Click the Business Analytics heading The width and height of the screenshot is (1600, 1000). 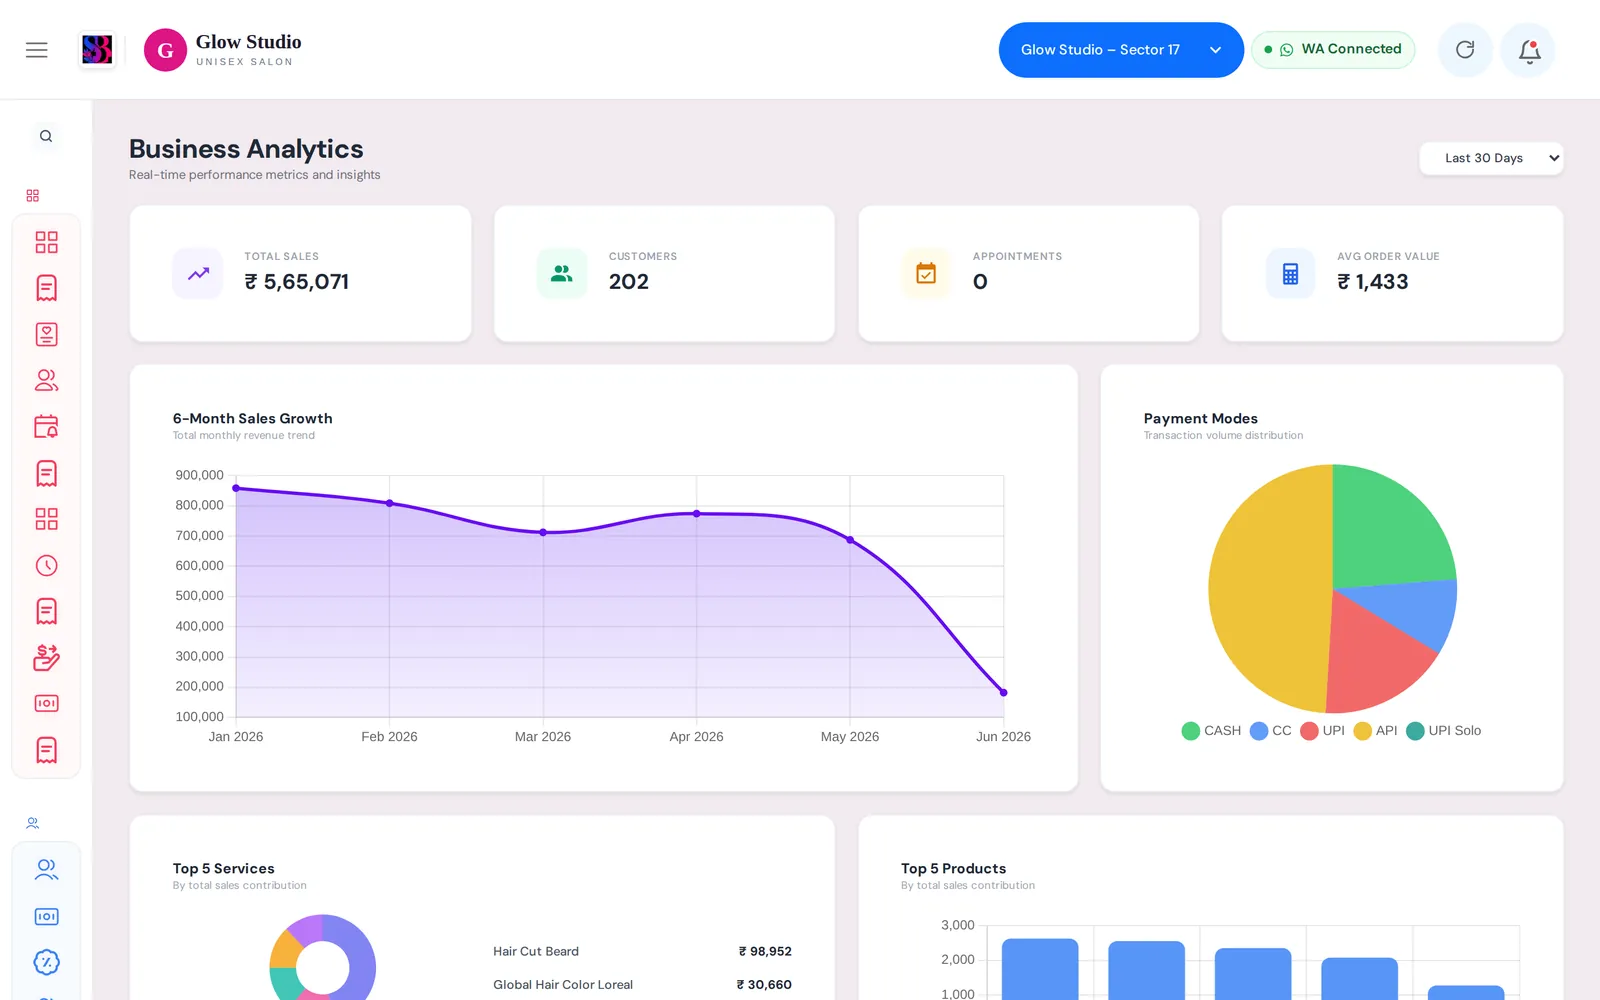(246, 149)
